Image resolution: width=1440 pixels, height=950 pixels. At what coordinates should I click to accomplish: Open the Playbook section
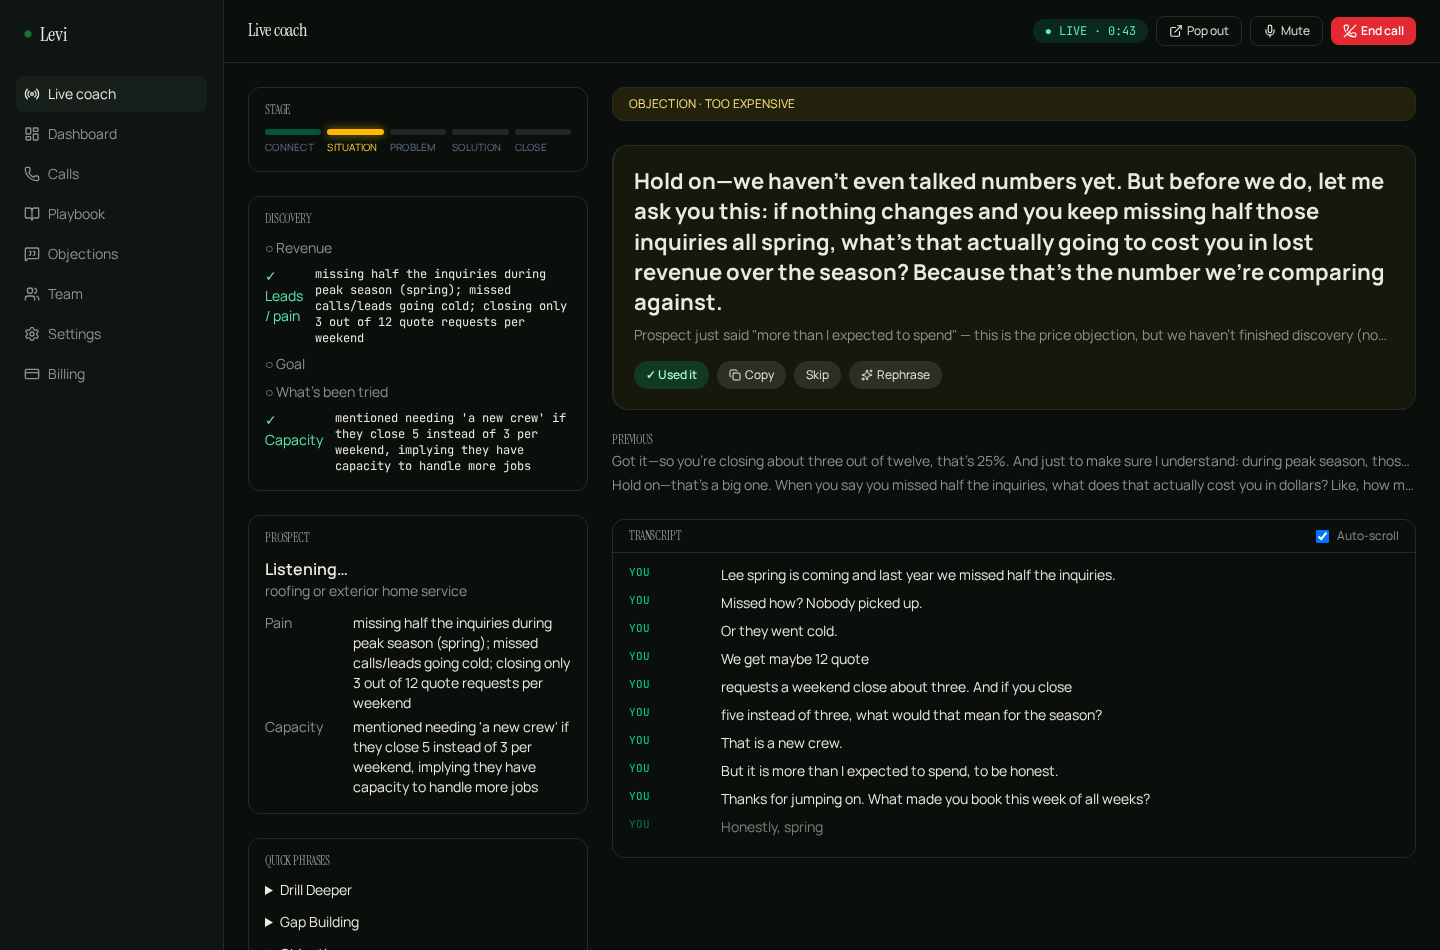(x=111, y=214)
